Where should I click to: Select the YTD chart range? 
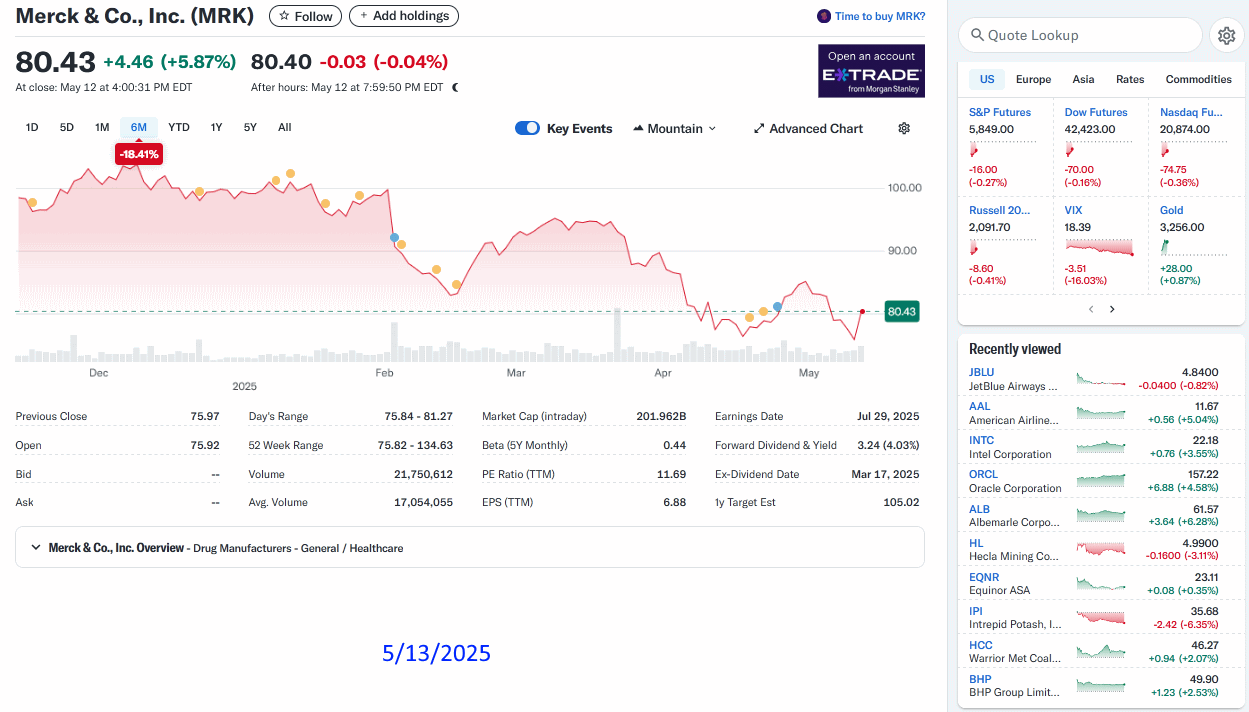click(x=179, y=127)
